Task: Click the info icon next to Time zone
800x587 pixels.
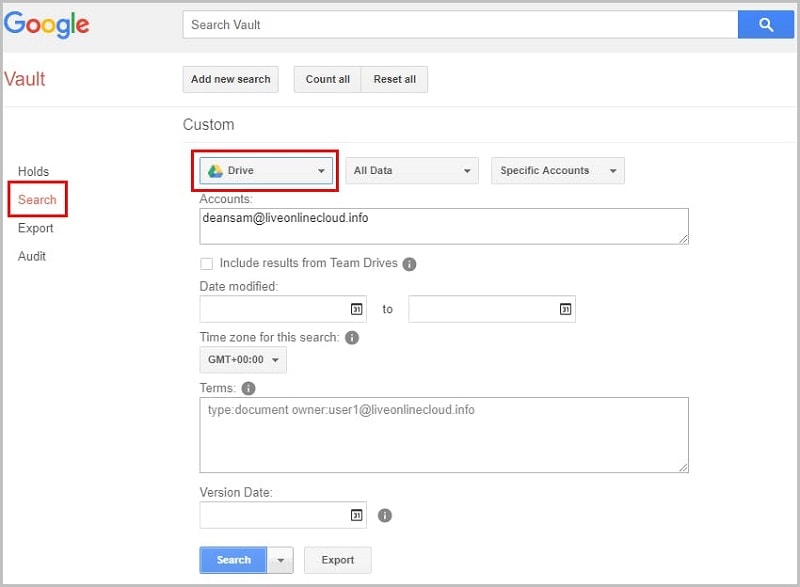Action: coord(350,338)
